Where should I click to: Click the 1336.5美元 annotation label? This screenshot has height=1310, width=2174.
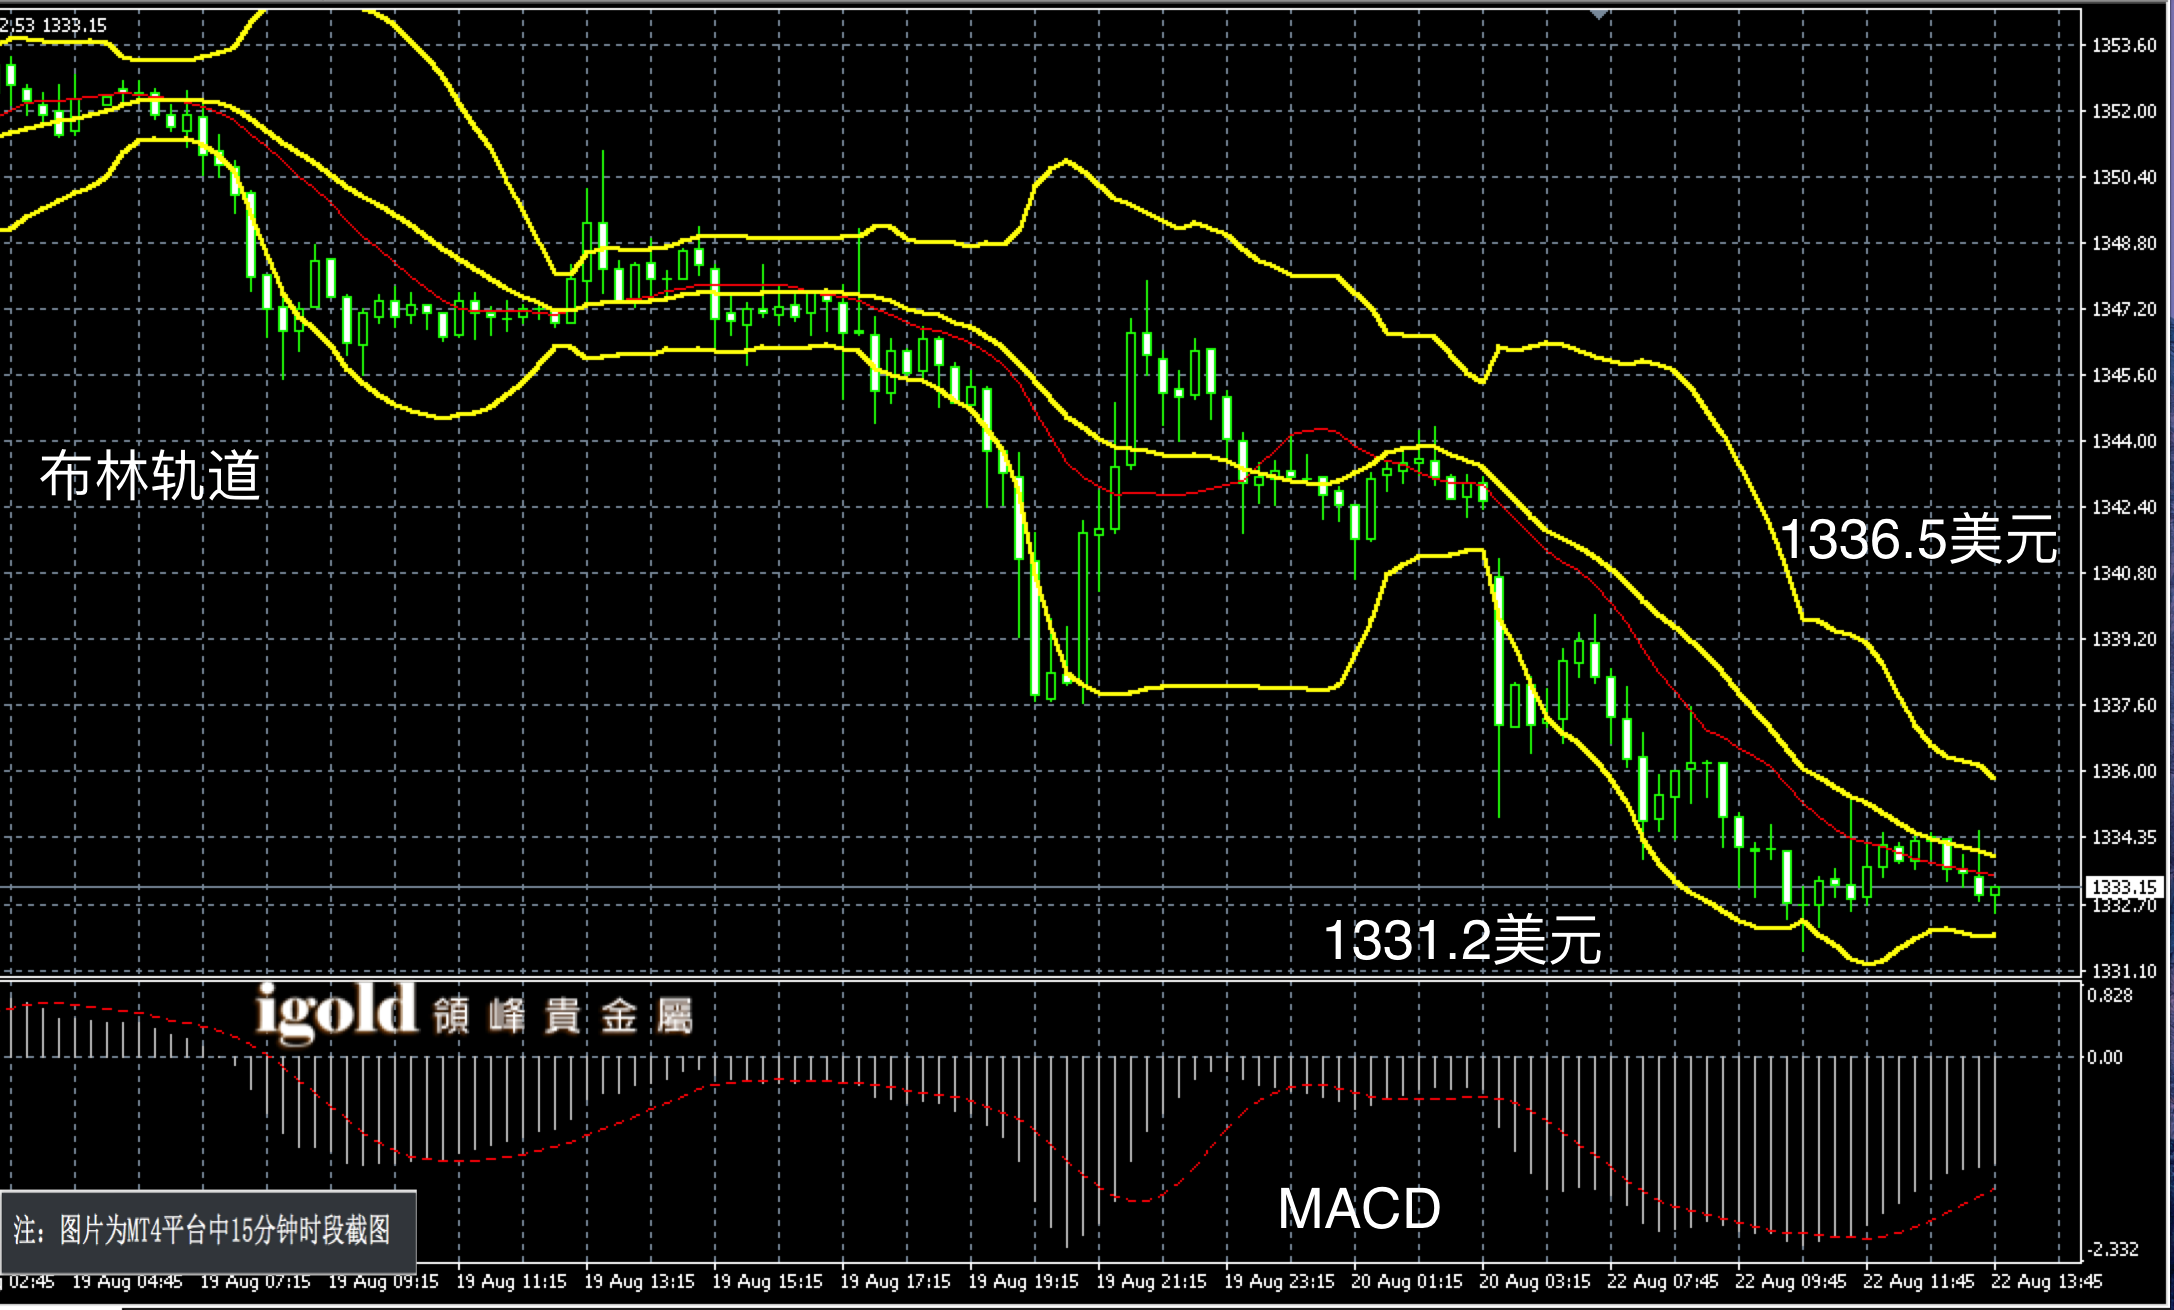click(1918, 540)
